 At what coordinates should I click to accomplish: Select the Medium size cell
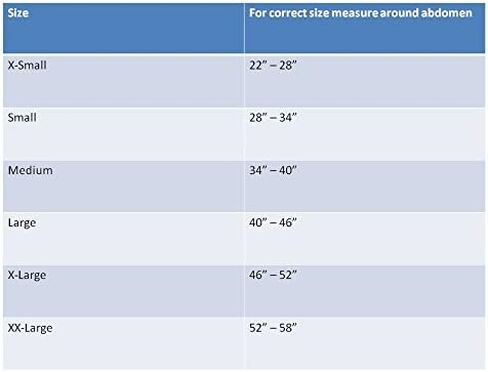(x=124, y=186)
